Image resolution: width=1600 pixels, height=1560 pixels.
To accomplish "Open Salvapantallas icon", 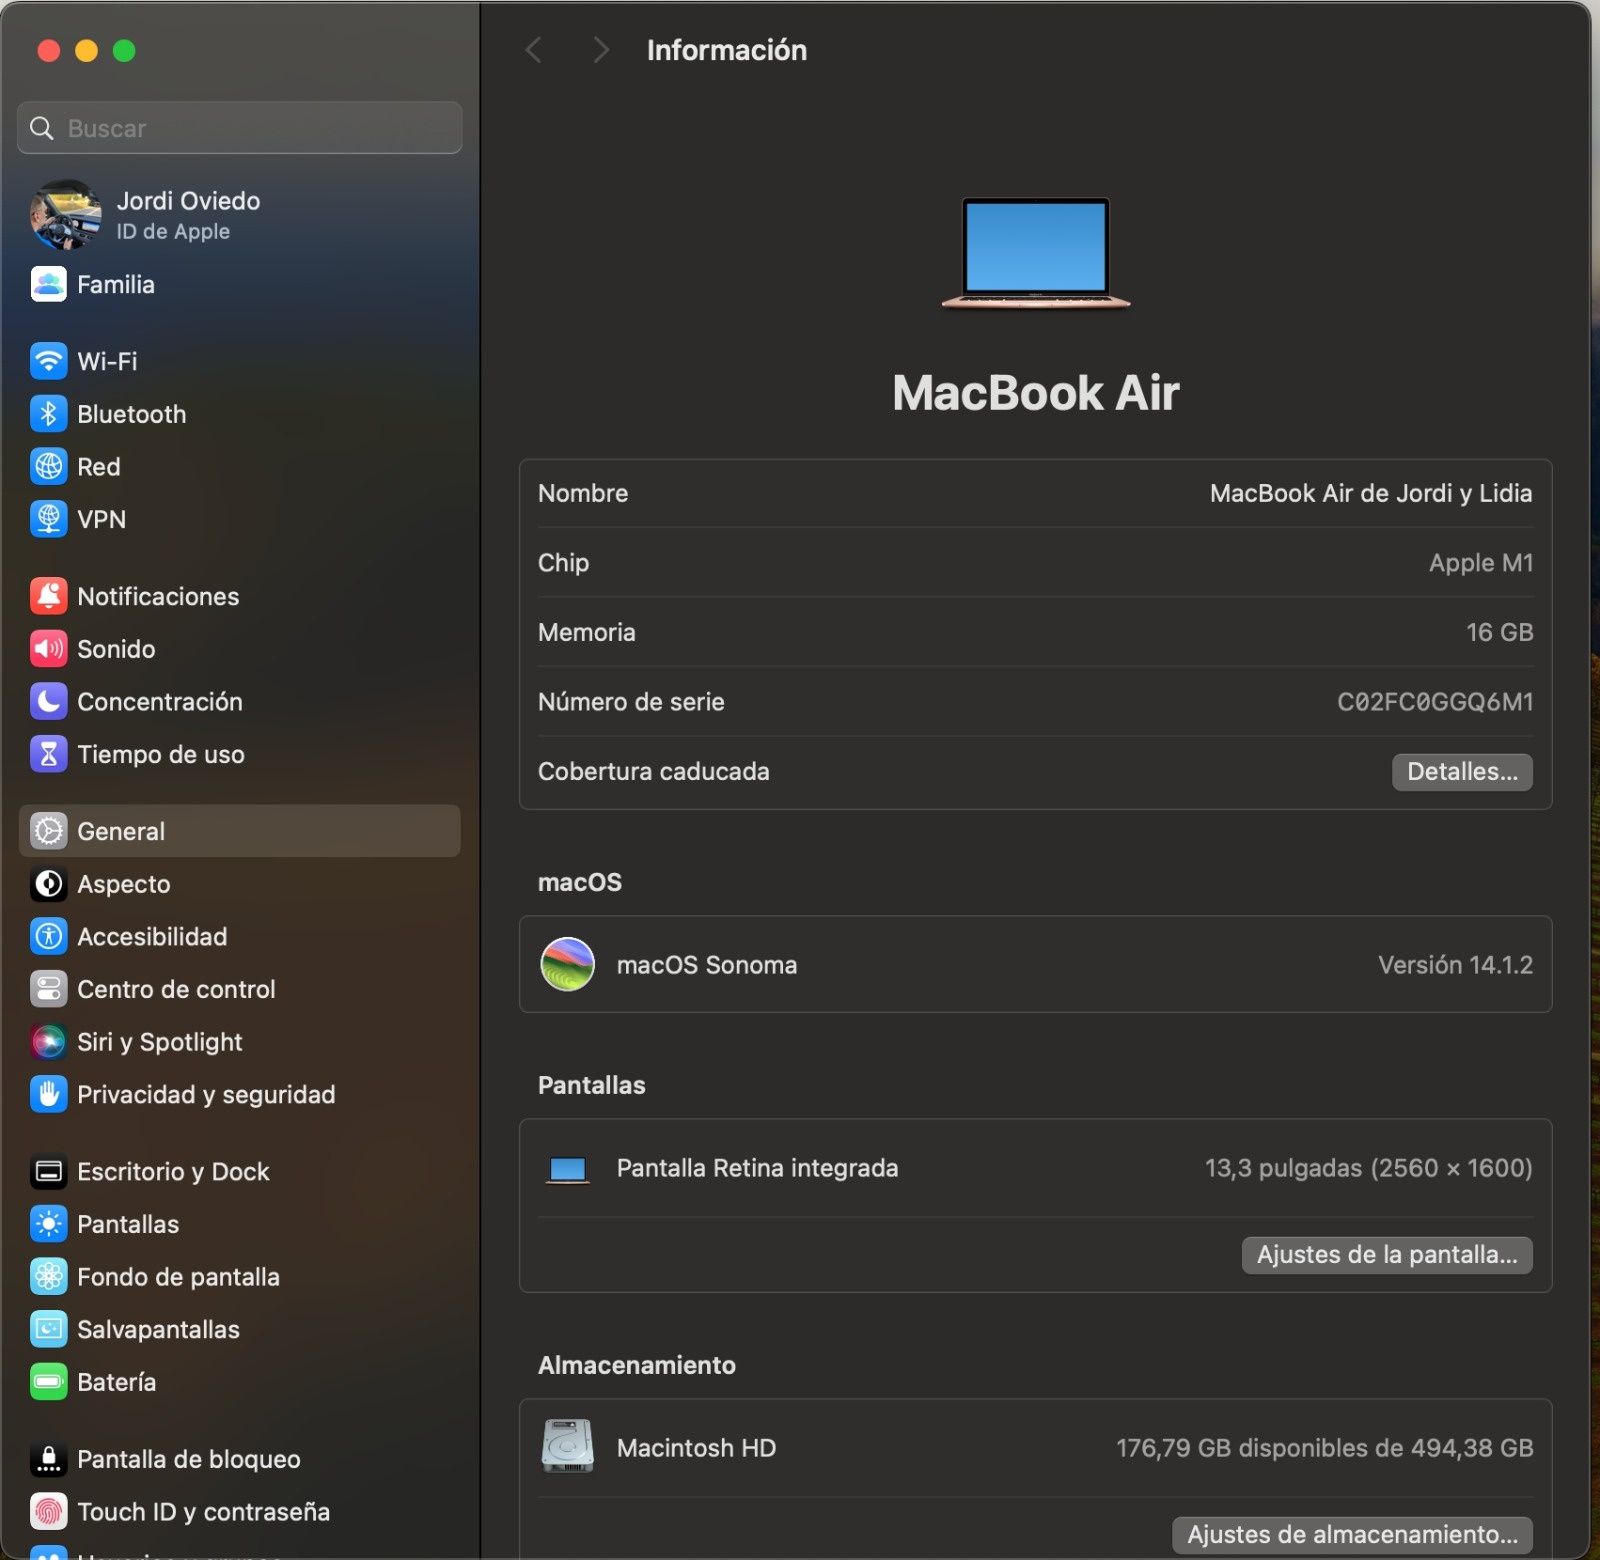I will 48,1330.
